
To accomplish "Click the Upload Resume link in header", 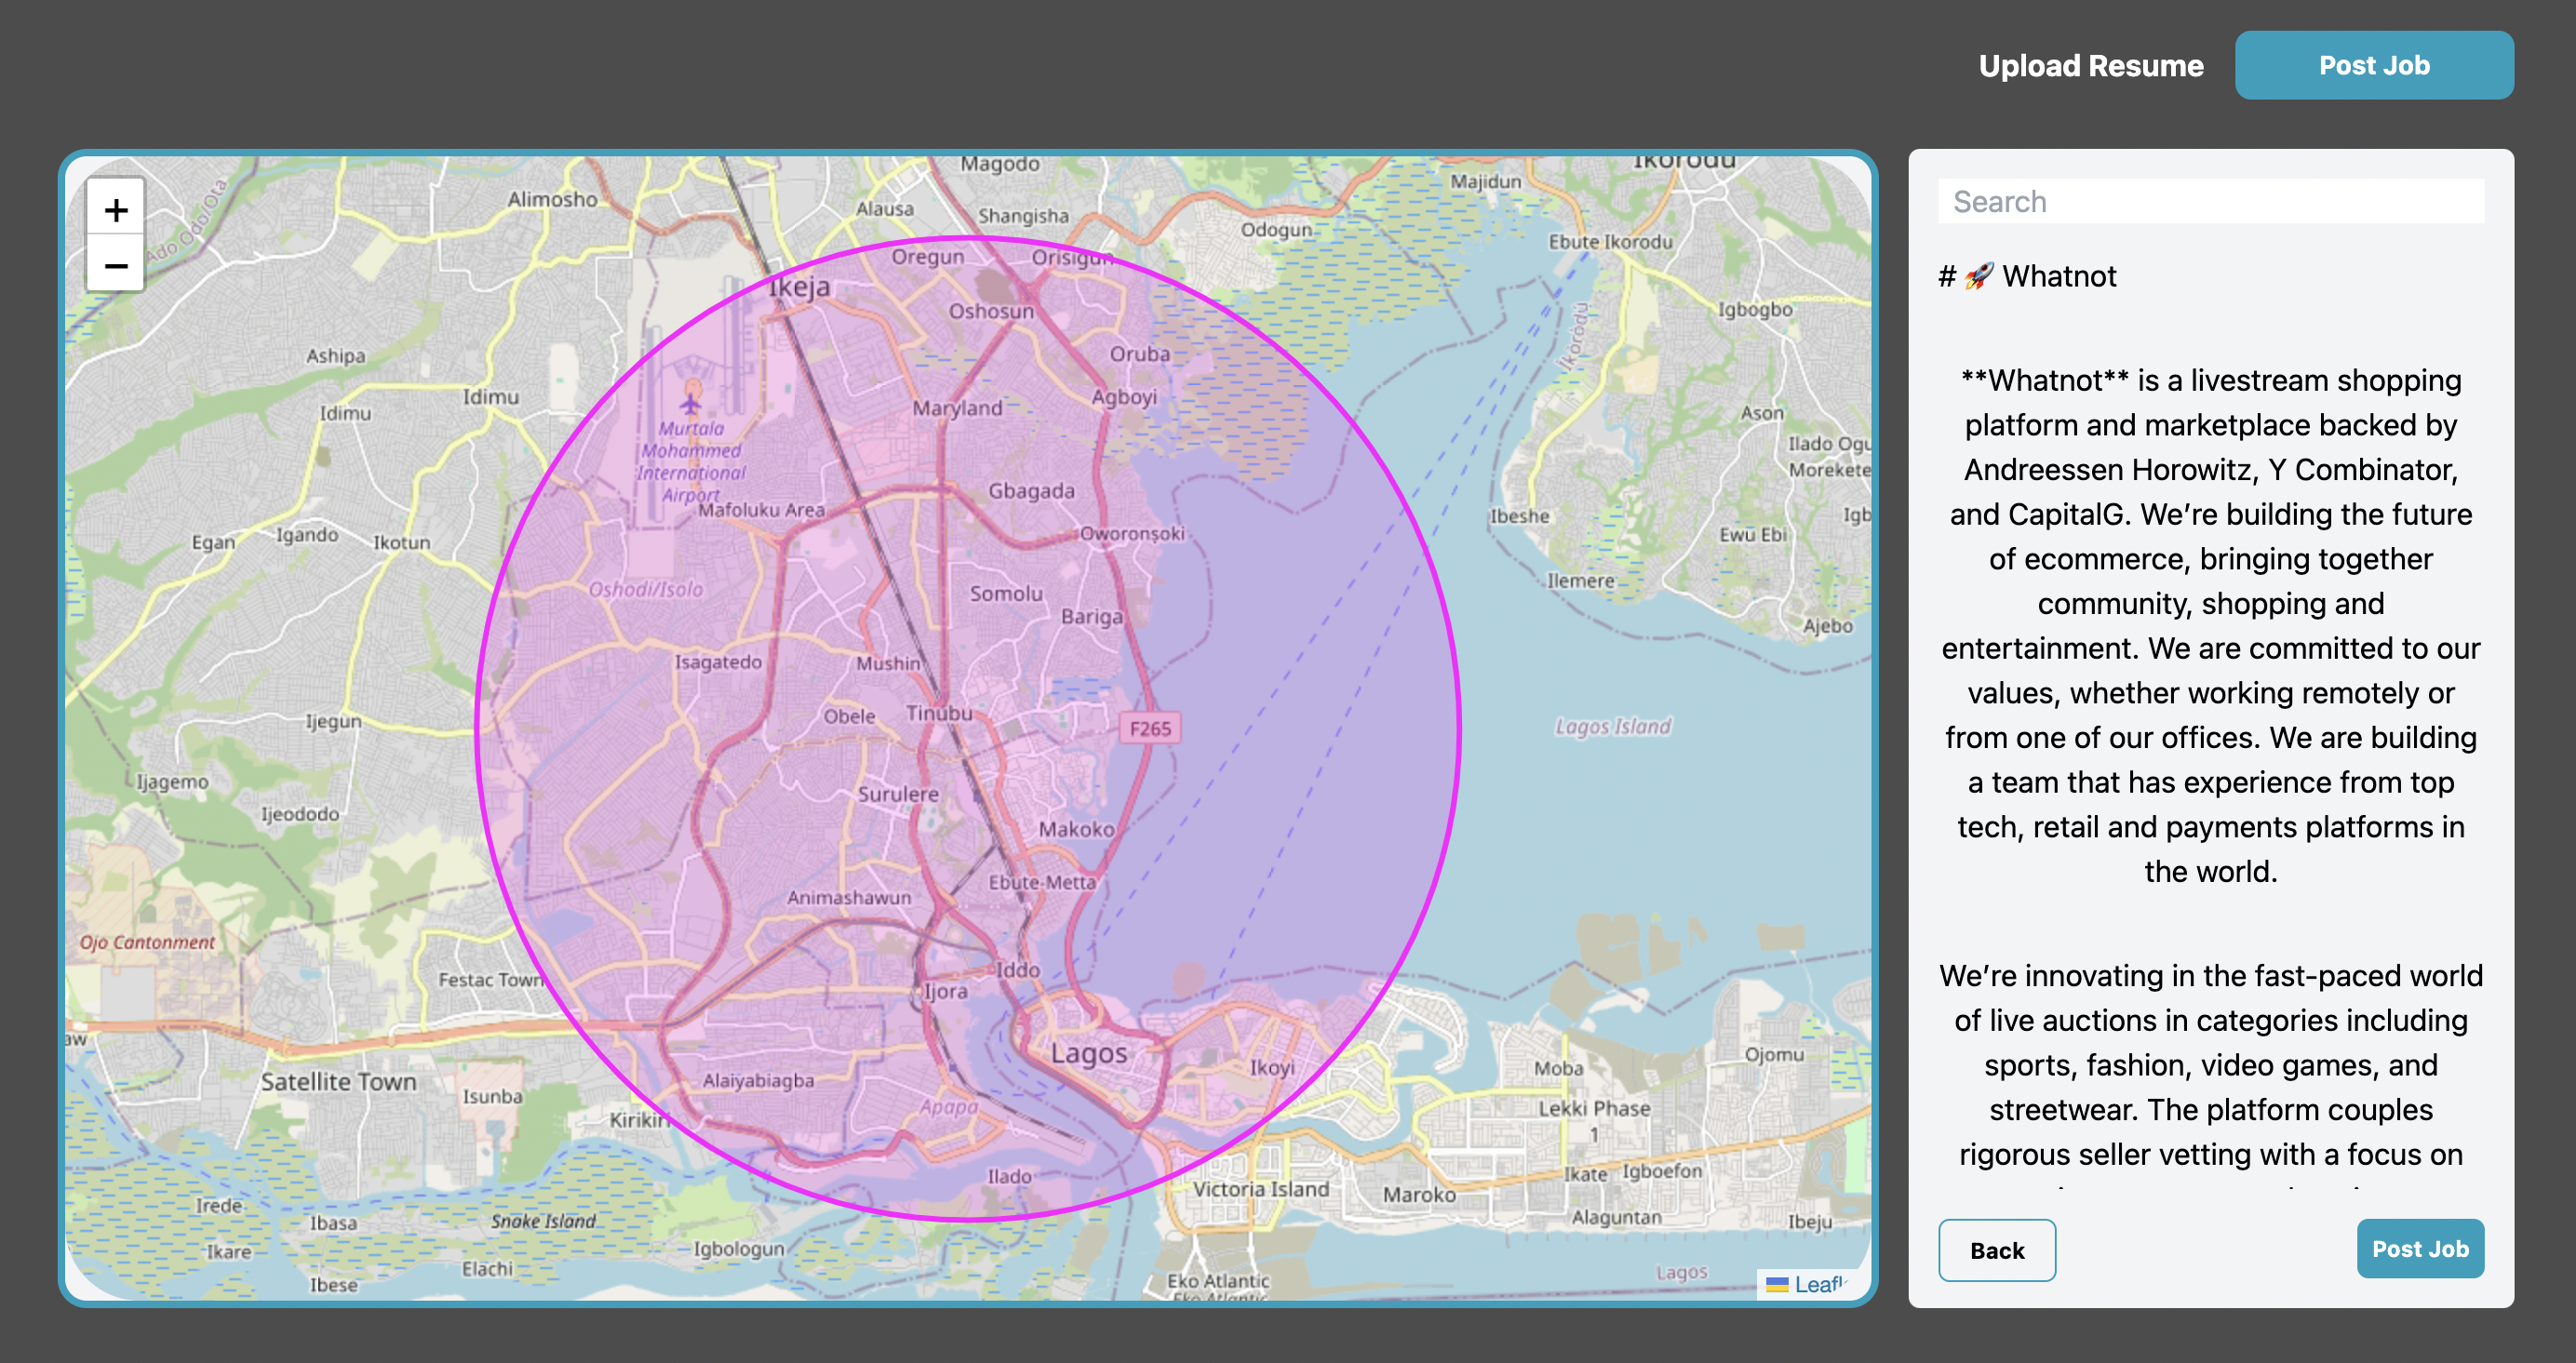I will (x=2090, y=66).
